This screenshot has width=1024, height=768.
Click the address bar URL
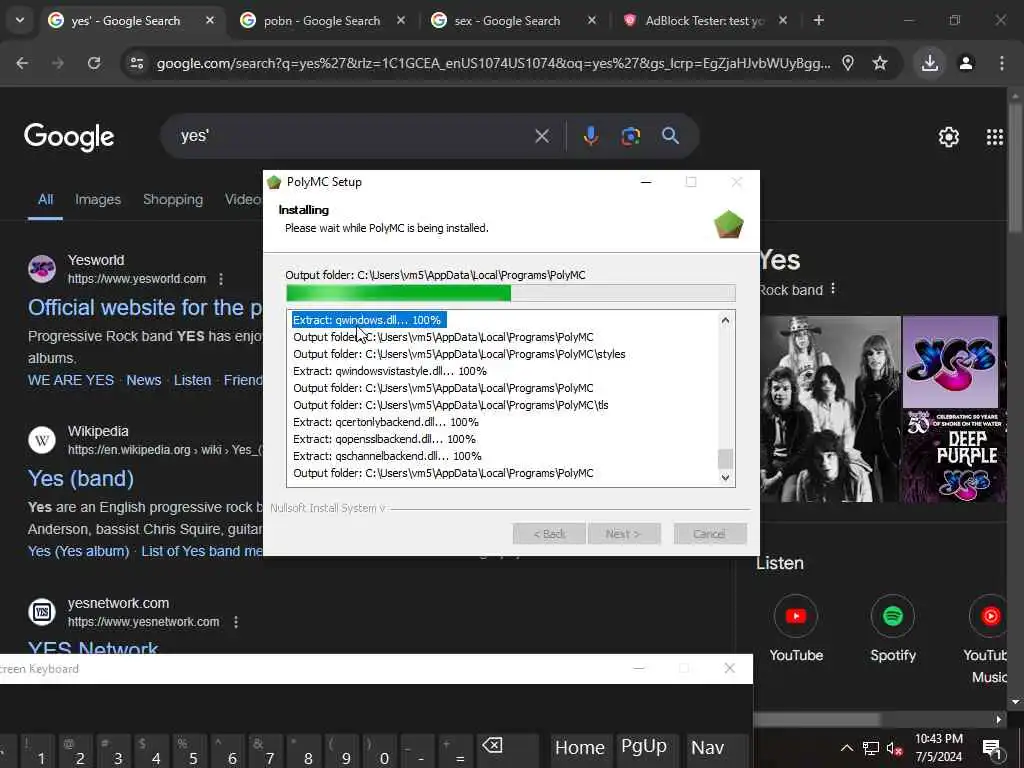tap(493, 63)
